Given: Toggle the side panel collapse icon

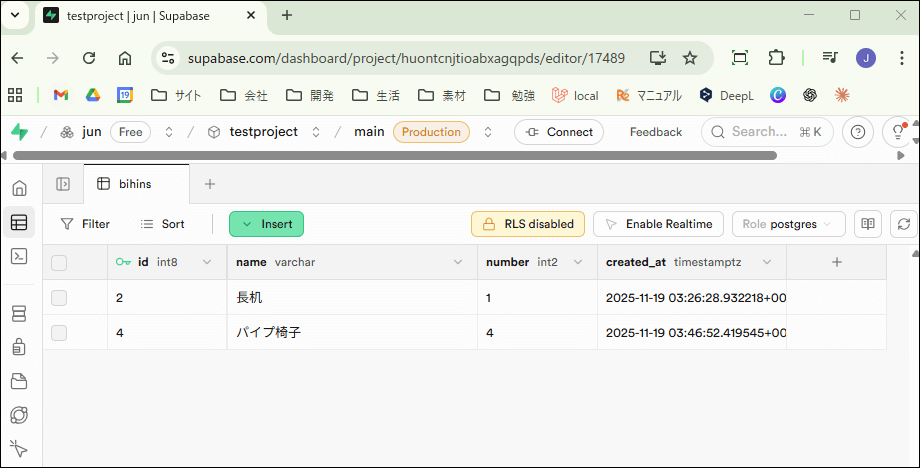Looking at the screenshot, I should [x=63, y=184].
